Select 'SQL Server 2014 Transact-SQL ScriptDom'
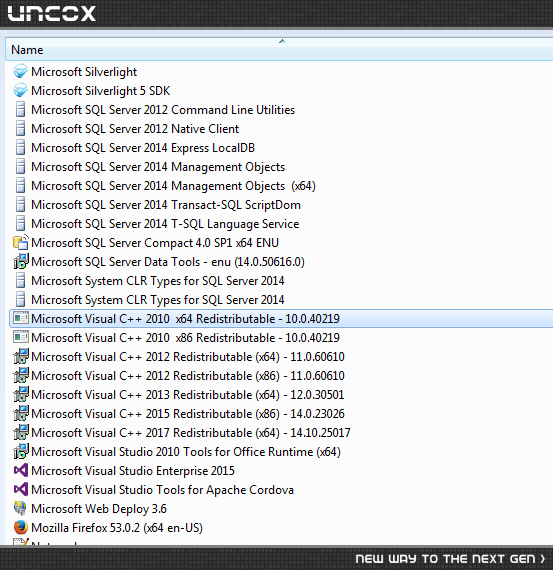Image resolution: width=553 pixels, height=570 pixels. coord(166,205)
